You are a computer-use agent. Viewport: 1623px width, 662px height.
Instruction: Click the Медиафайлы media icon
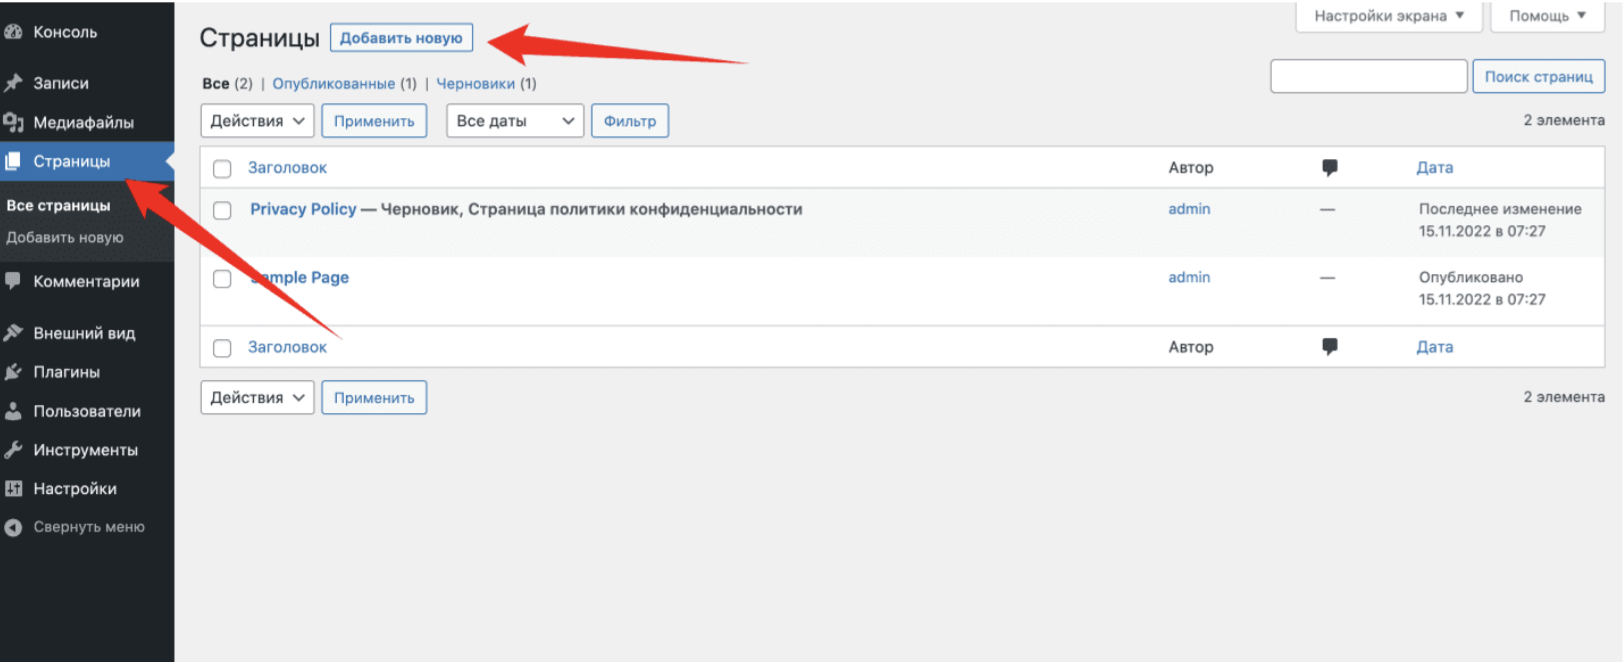click(13, 122)
